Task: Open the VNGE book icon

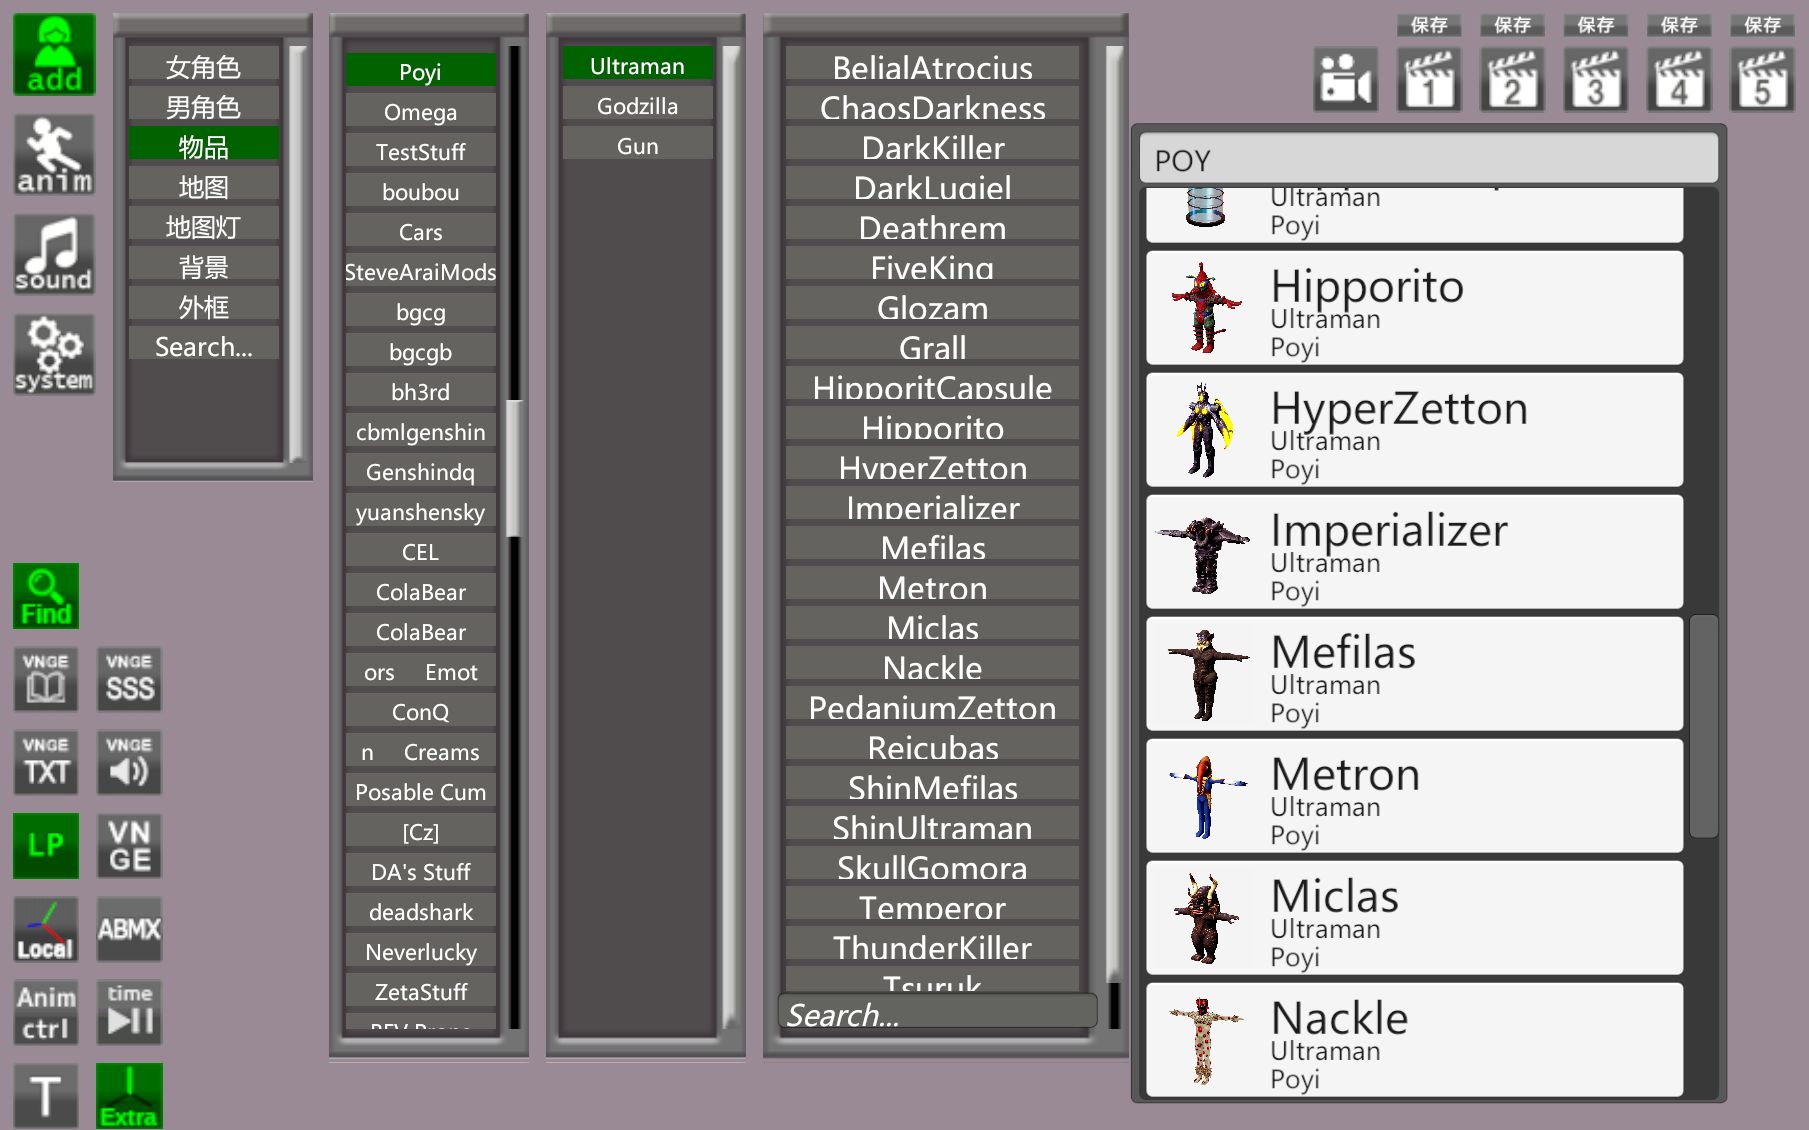Action: tap(46, 679)
